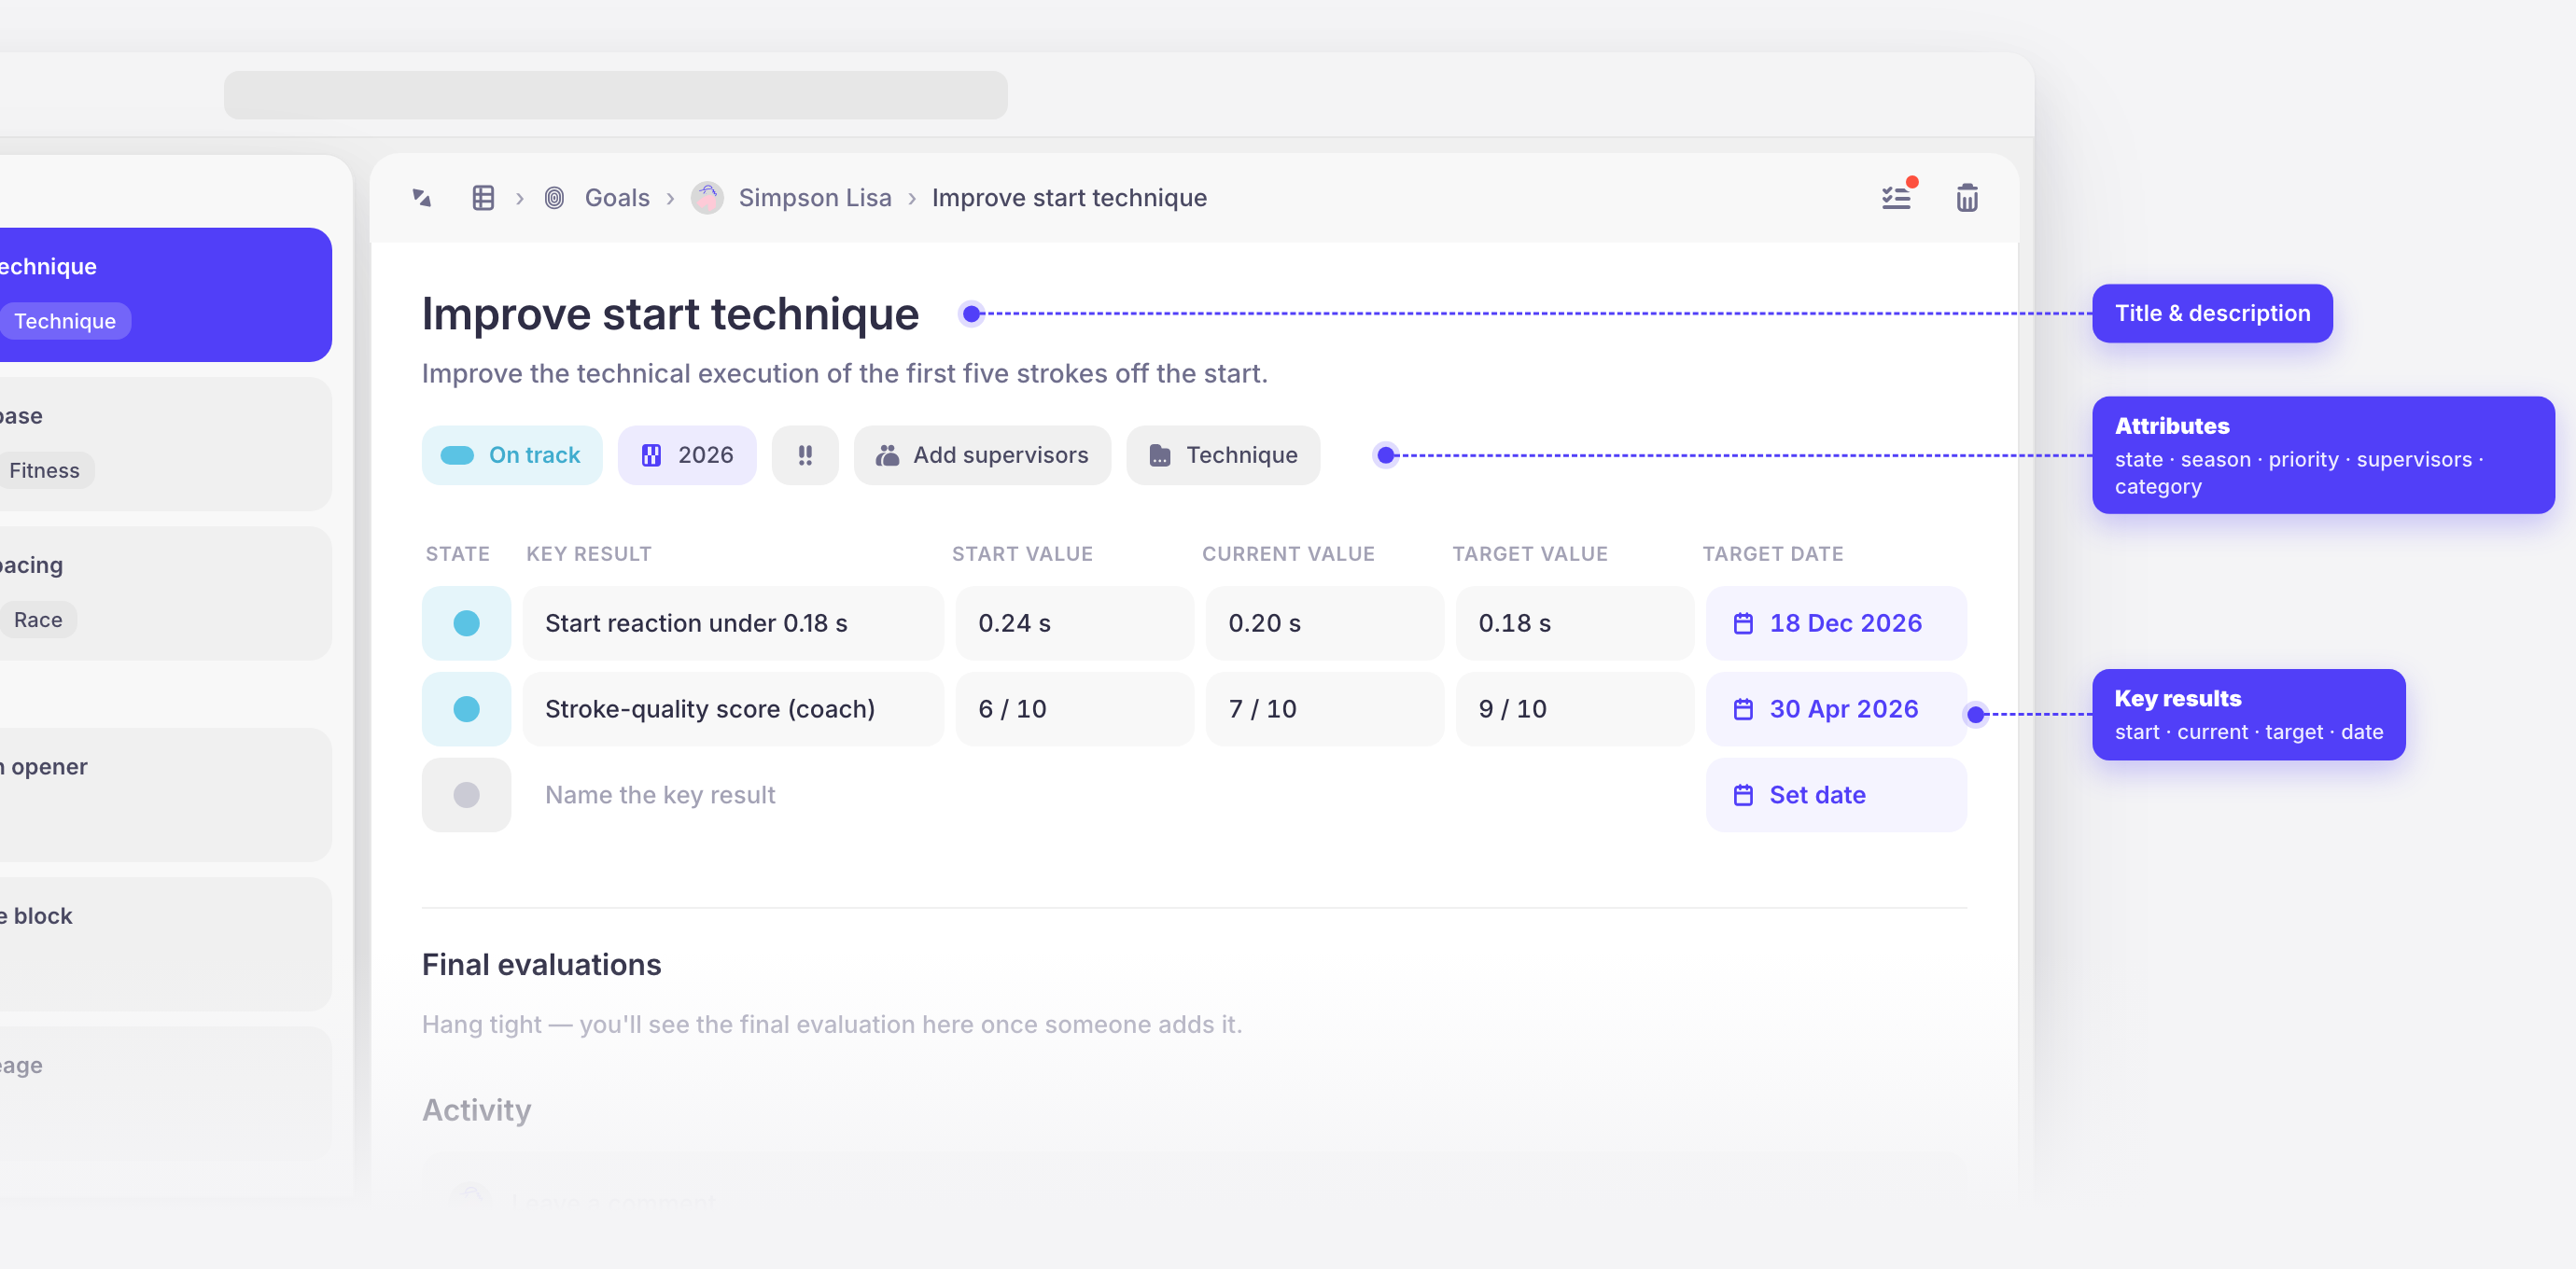The width and height of the screenshot is (2576, 1269).
Task: Click Improve start technique breadcrumb
Action: click(x=1069, y=198)
